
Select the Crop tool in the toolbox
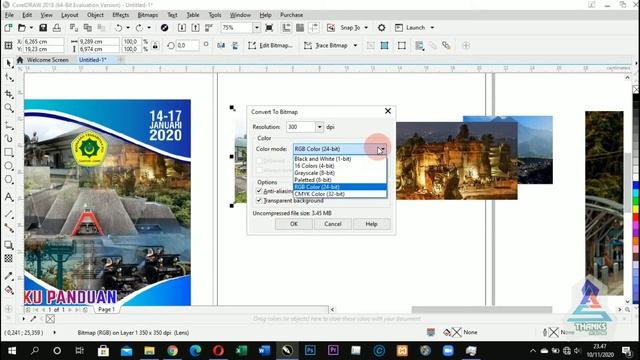pyautogui.click(x=9, y=94)
